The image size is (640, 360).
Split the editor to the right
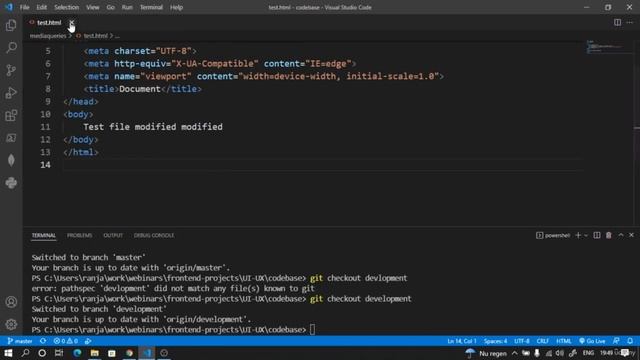coord(617,22)
